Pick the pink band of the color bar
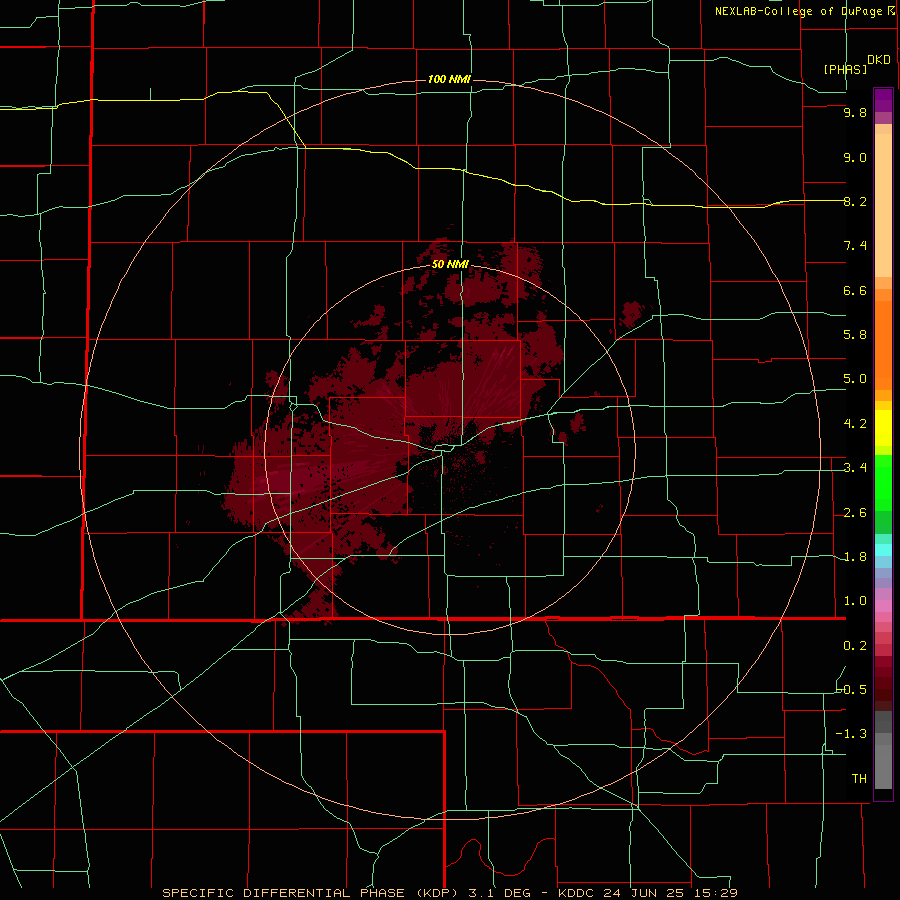Viewport: 900px width, 900px height. coord(883,606)
